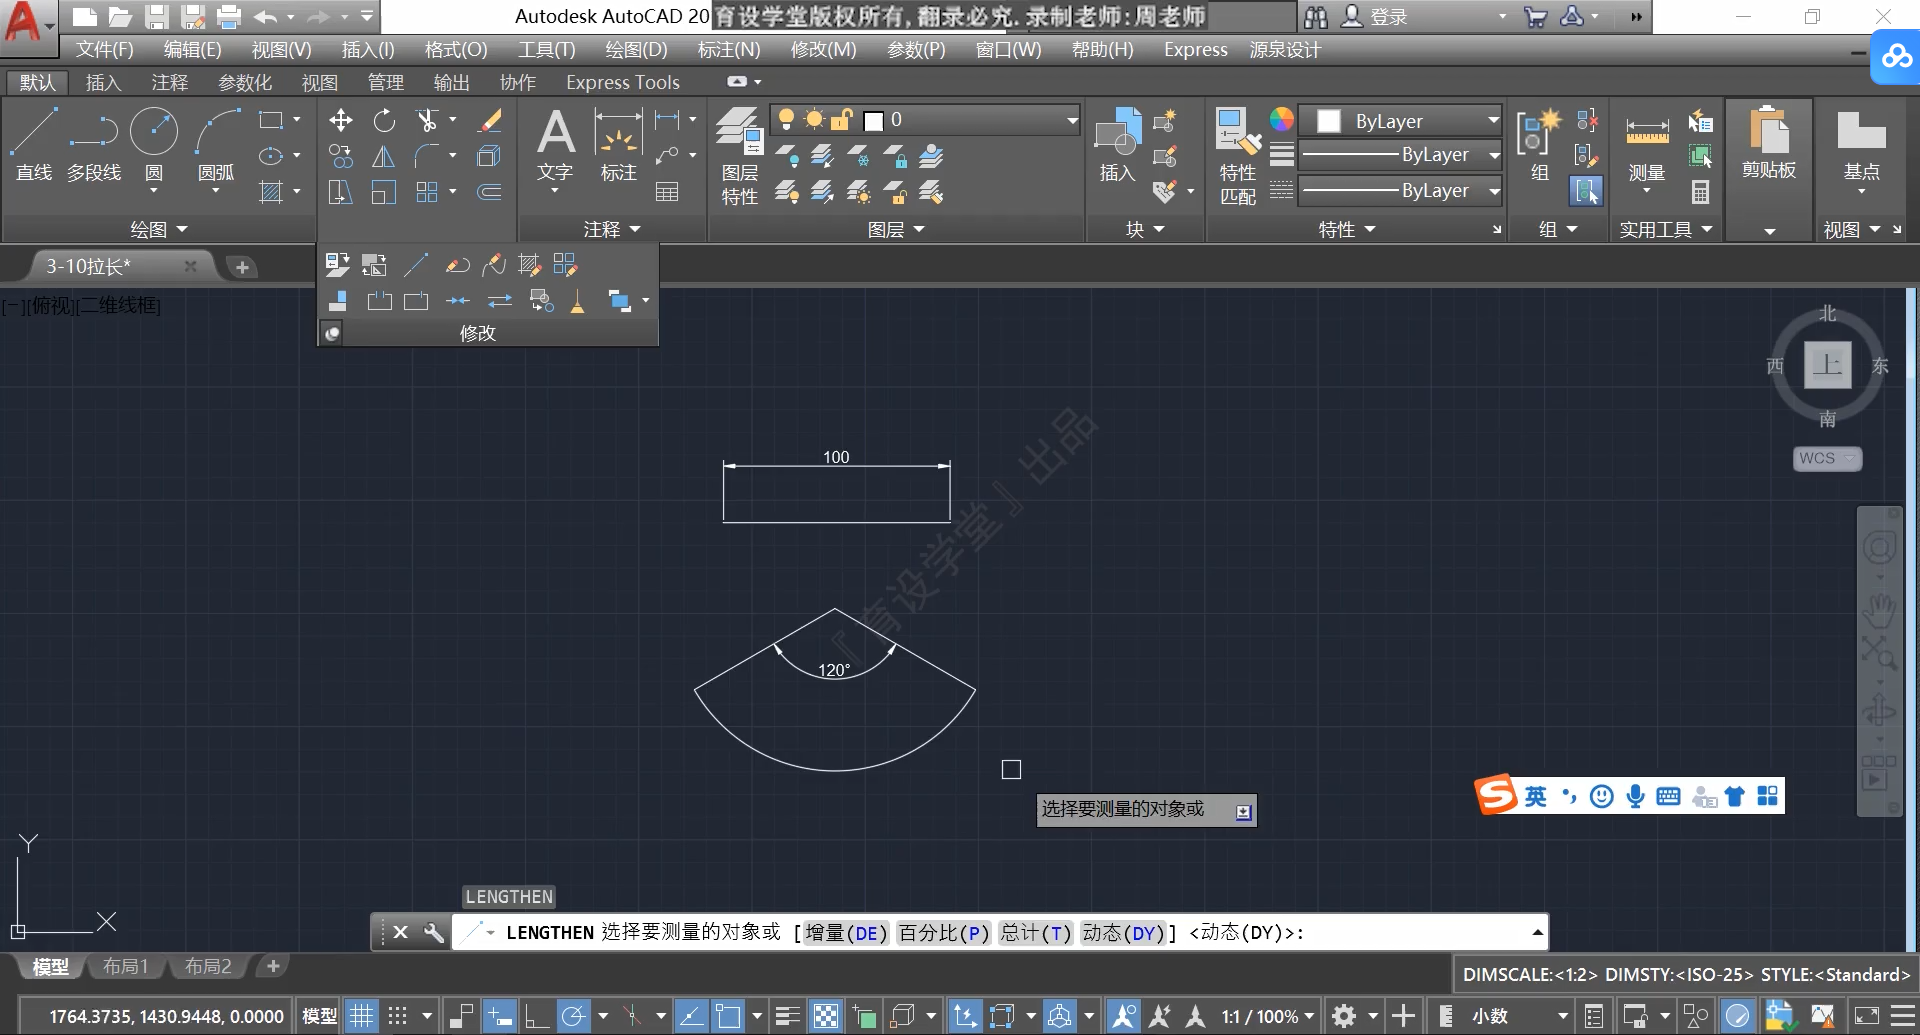Select the Polyline (多段线) tool

(x=94, y=145)
